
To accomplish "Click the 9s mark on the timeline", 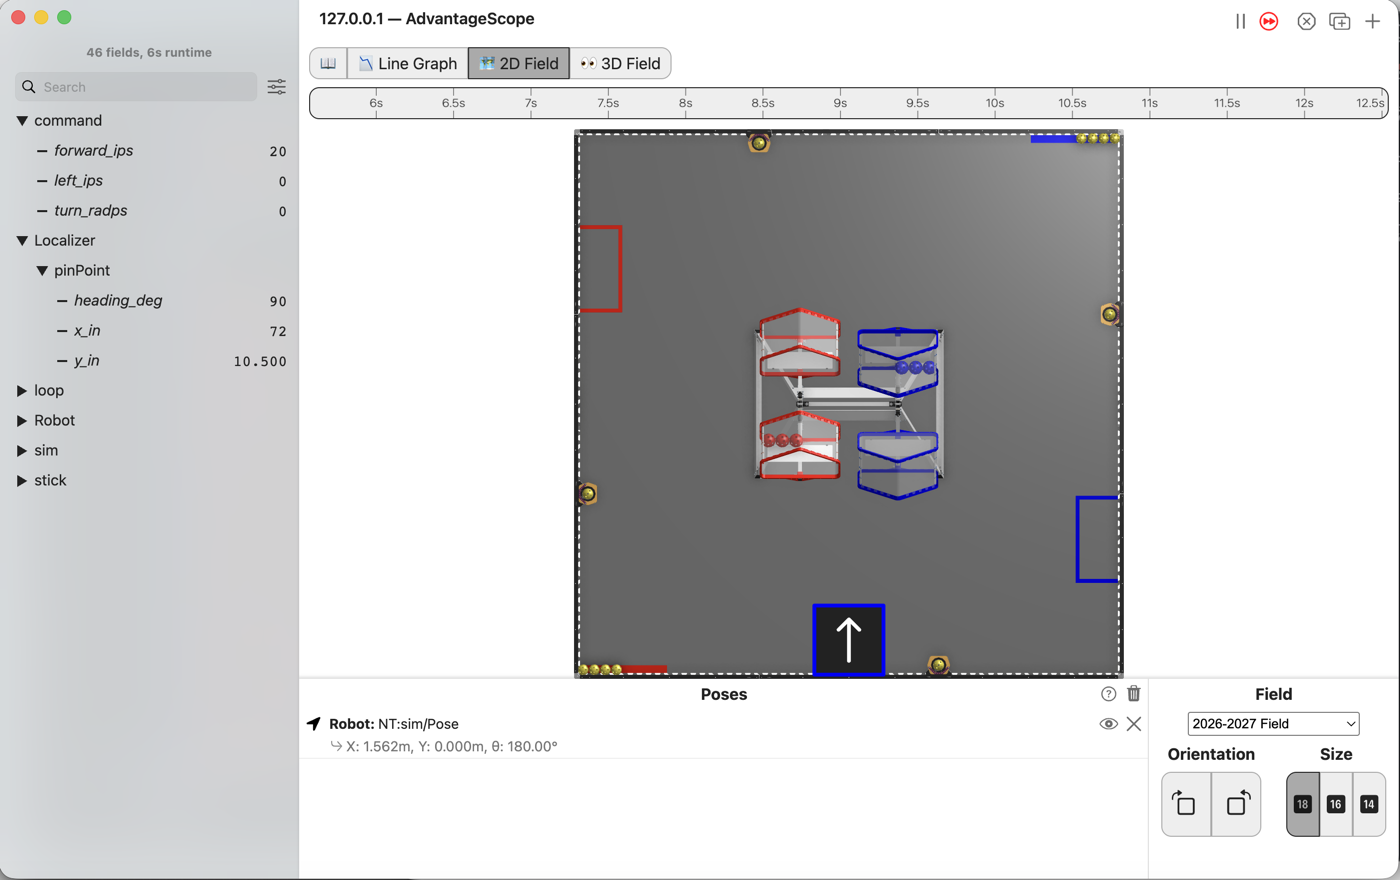I will pyautogui.click(x=840, y=103).
